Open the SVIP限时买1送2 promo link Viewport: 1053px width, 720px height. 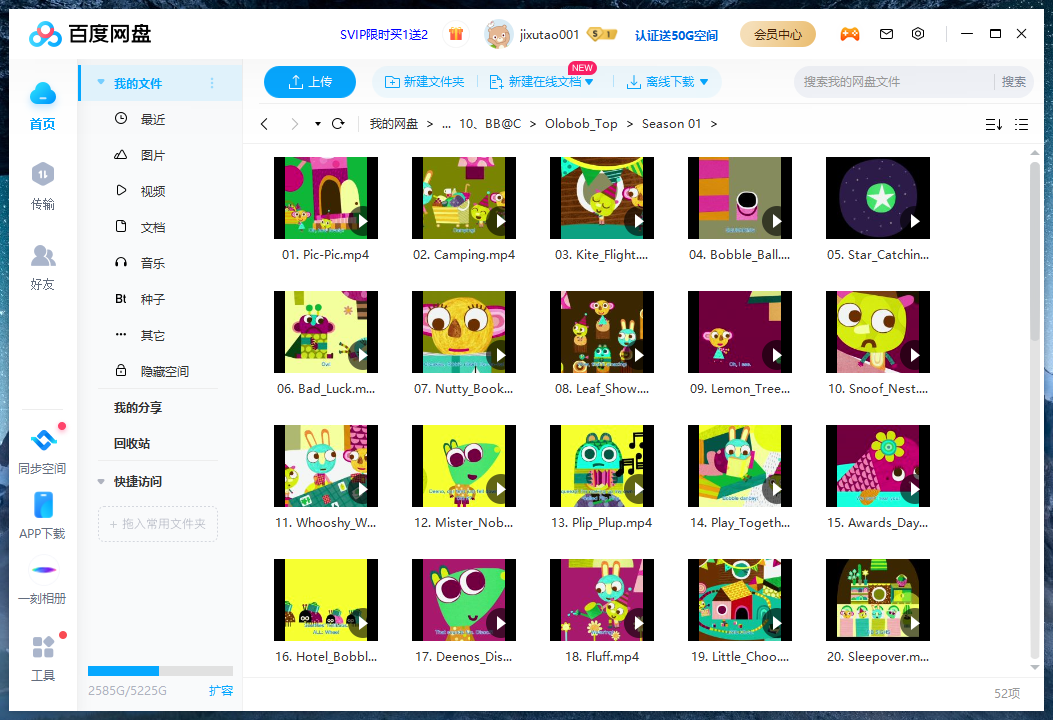coord(383,34)
